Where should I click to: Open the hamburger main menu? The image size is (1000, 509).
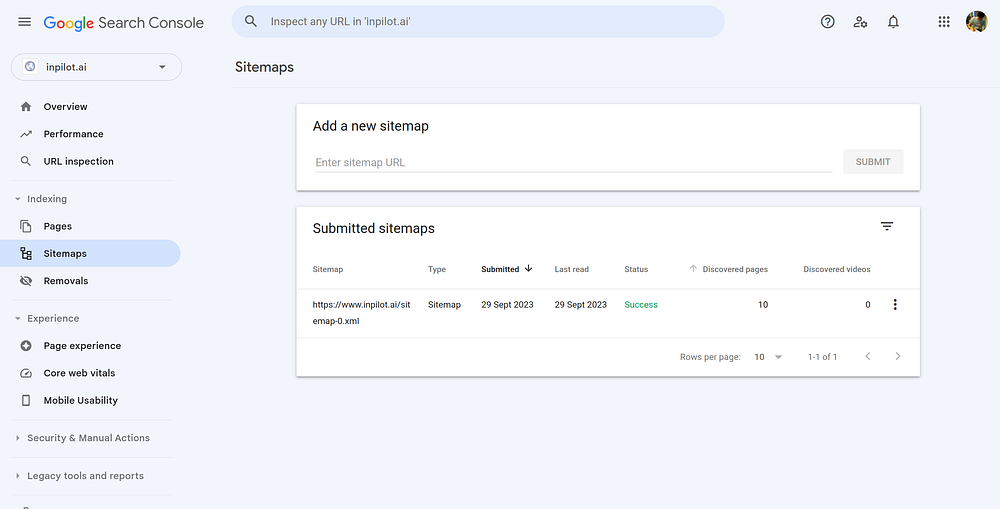click(25, 22)
